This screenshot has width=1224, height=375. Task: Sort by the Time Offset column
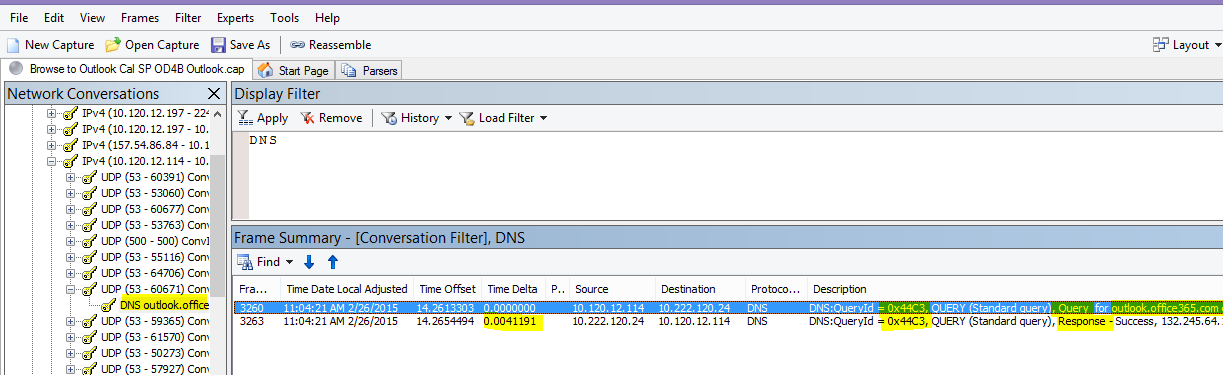click(447, 288)
